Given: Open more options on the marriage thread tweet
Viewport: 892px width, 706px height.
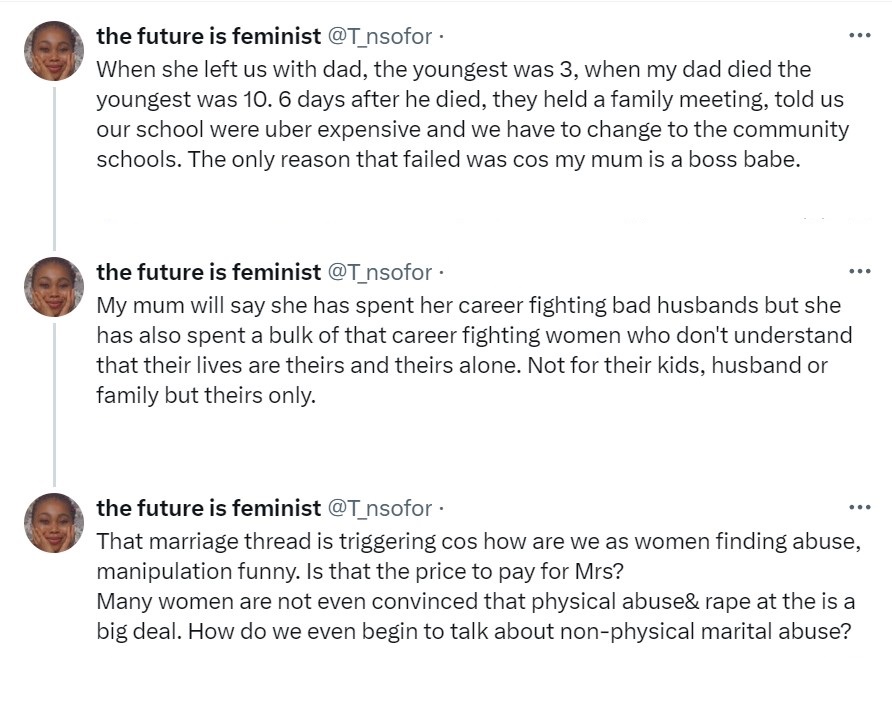Looking at the screenshot, I should point(859,507).
